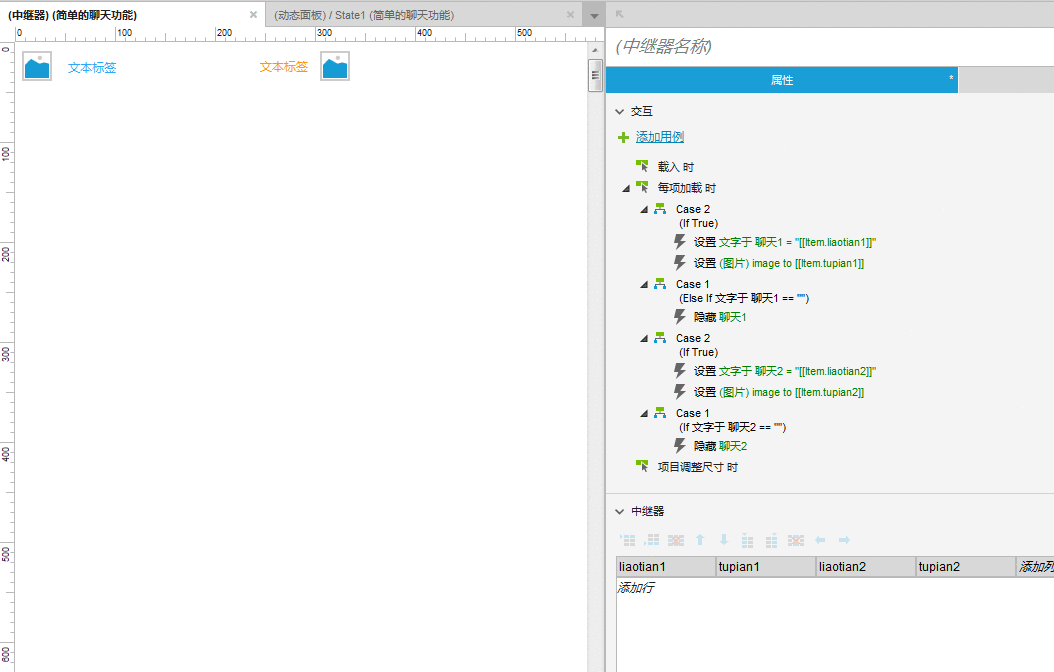Select right image widget on canvas
The width and height of the screenshot is (1054, 672).
tap(335, 67)
